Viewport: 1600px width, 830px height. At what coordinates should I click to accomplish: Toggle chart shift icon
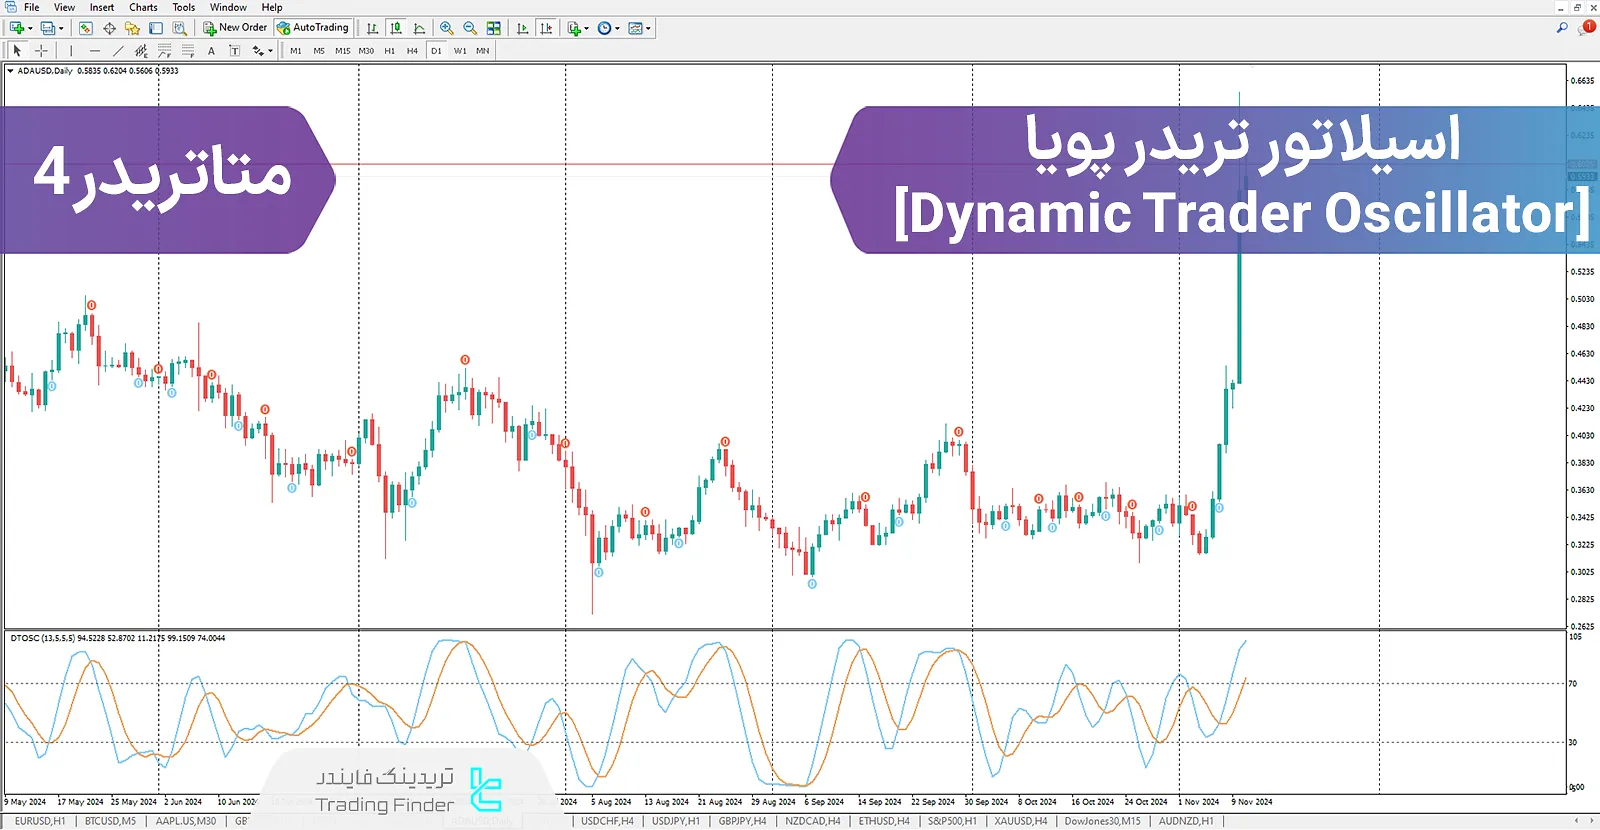[x=546, y=28]
